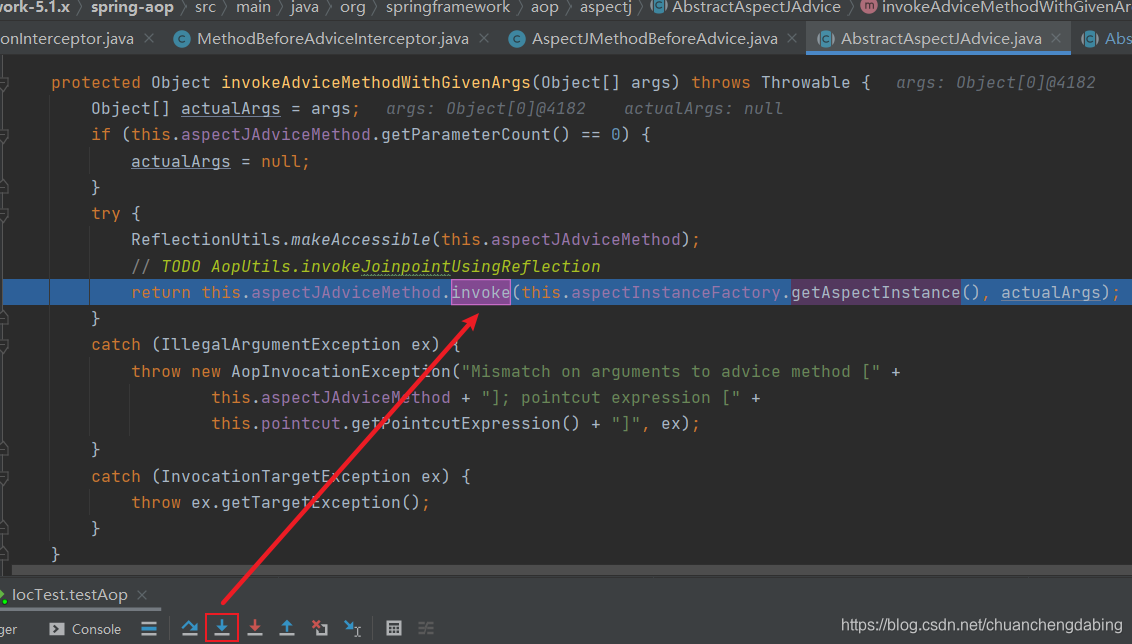Click inline hint actualArgs: null

point(703,109)
